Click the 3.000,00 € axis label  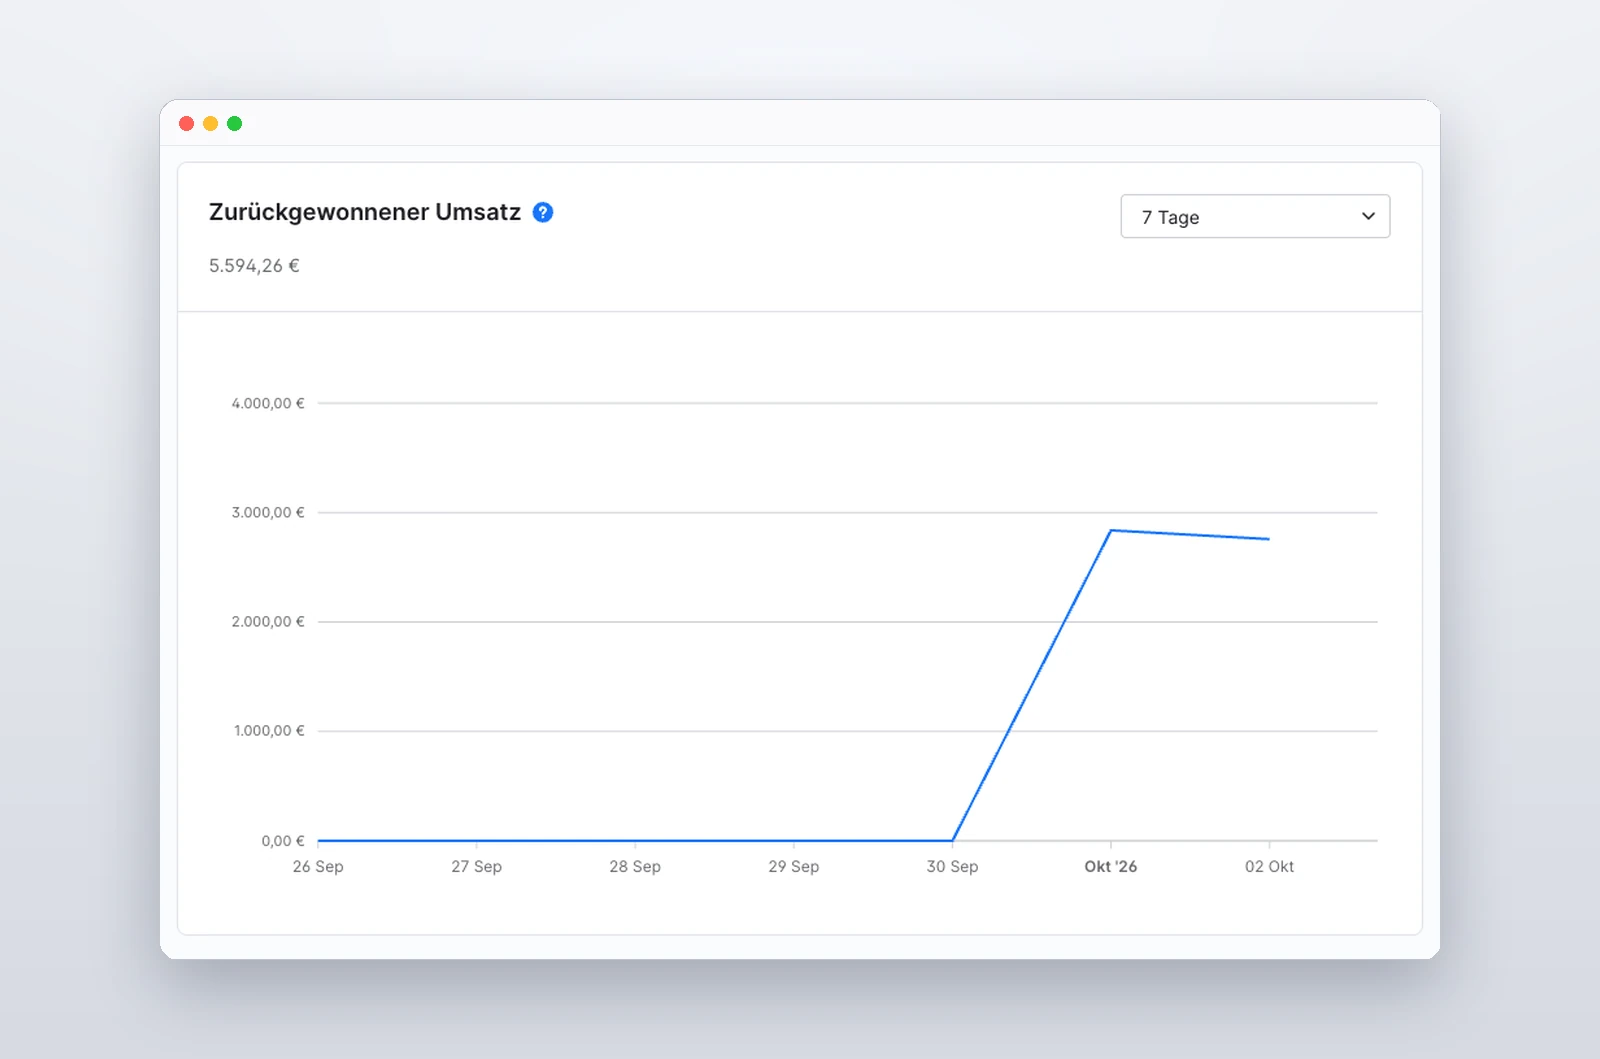click(268, 512)
